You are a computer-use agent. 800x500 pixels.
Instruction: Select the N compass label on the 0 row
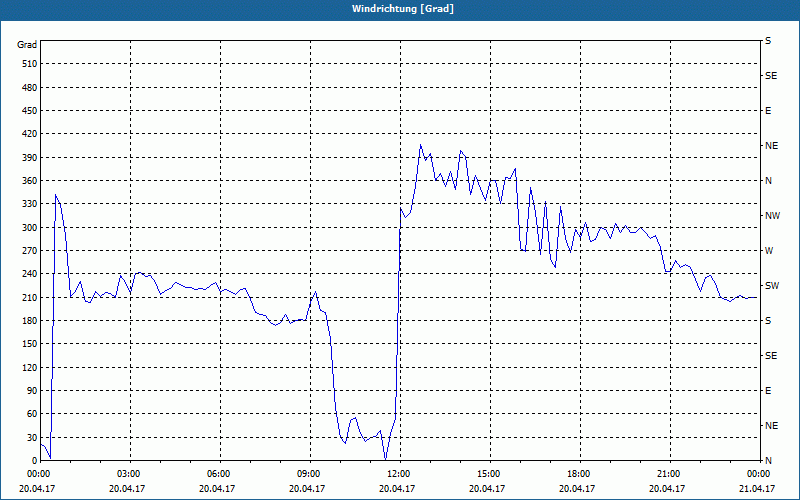coord(768,461)
